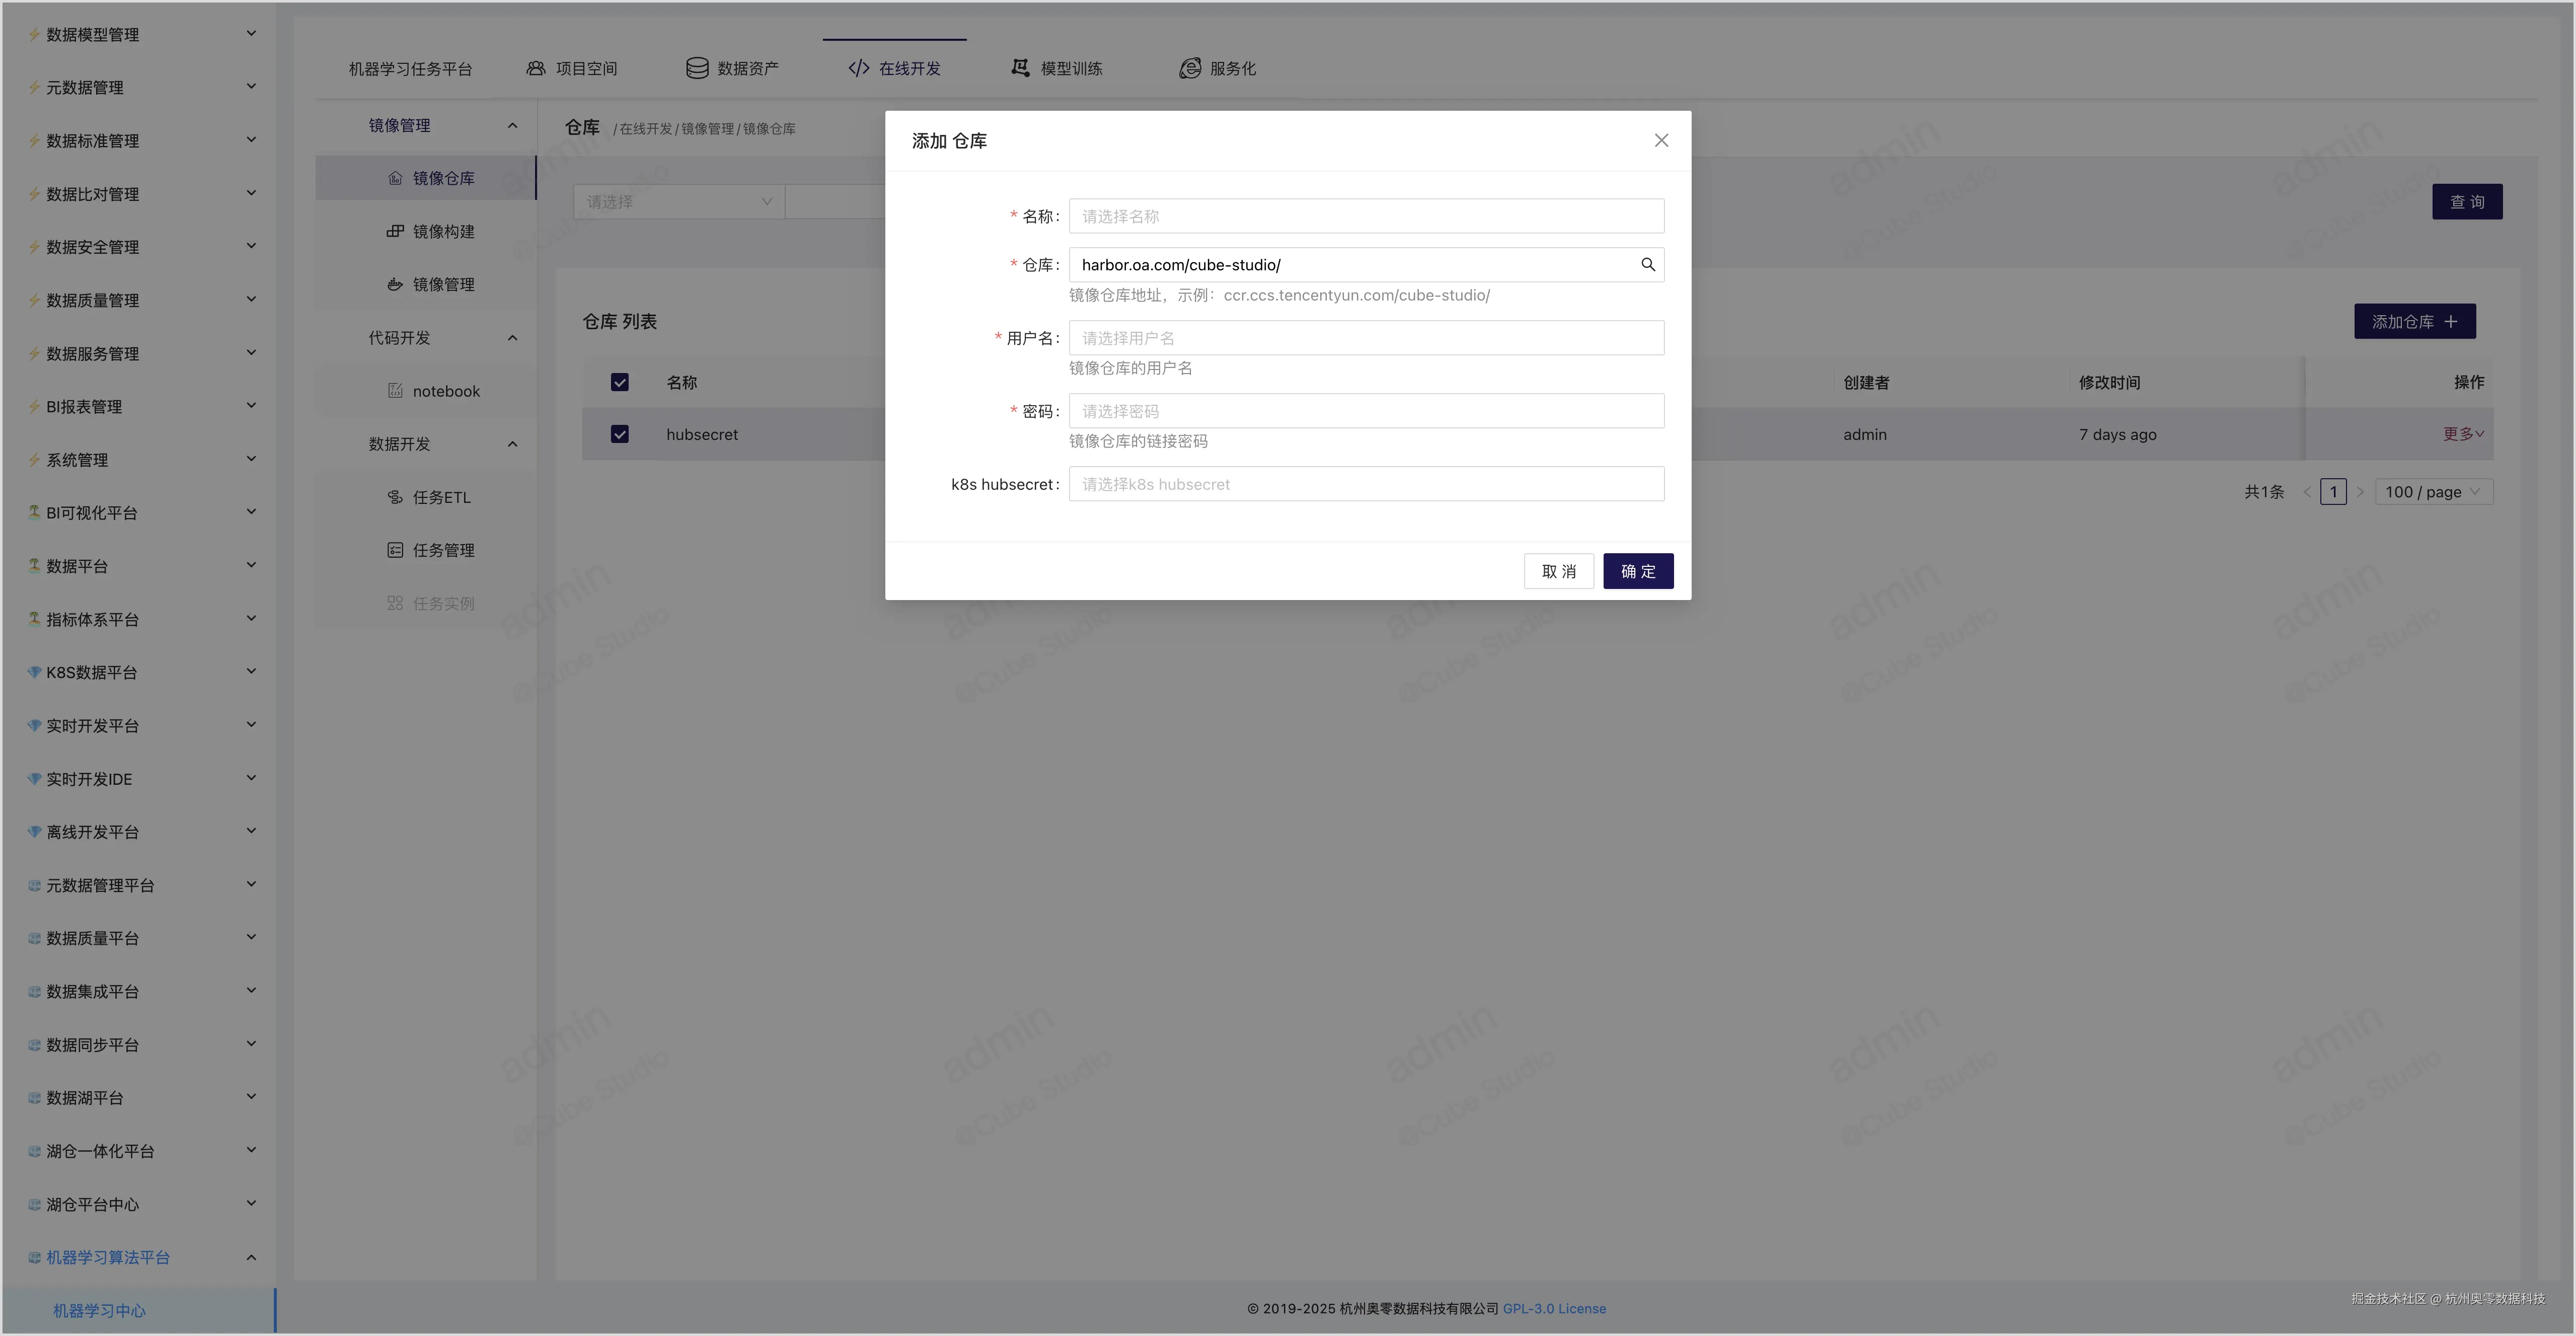
Task: Toggle the select-all checkbox in table header
Action: 620,381
